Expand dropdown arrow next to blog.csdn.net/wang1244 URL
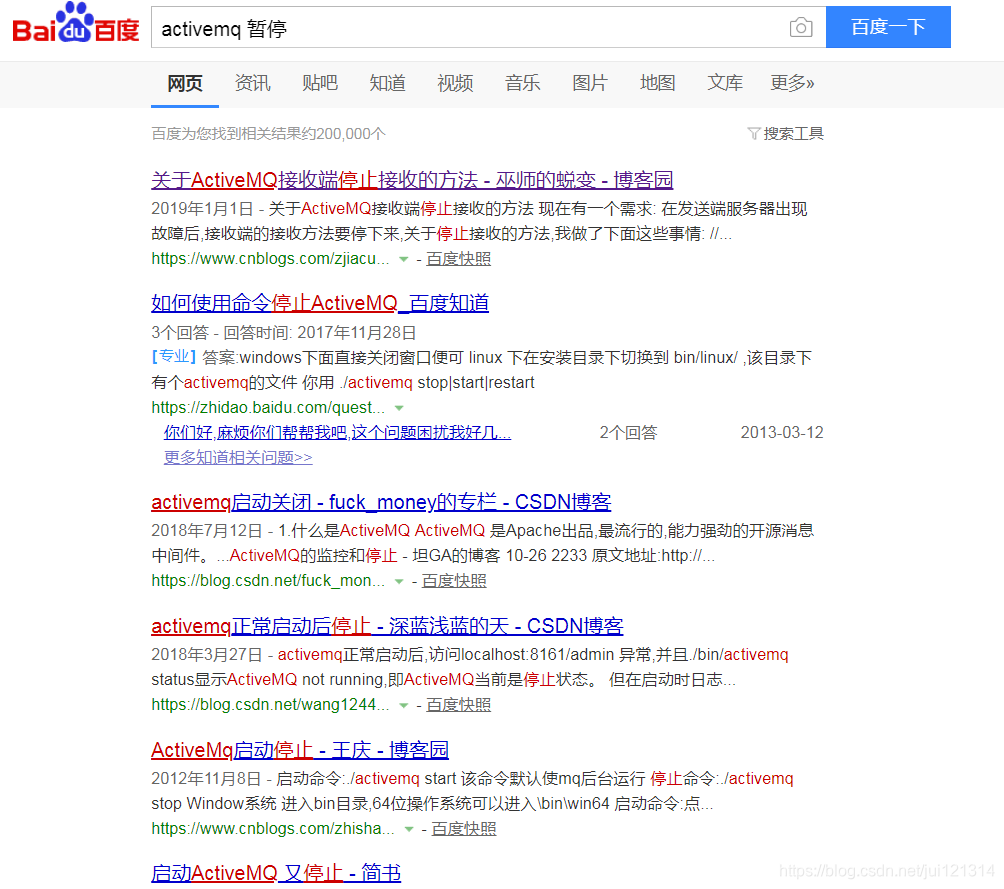The image size is (1004, 889). (x=403, y=705)
